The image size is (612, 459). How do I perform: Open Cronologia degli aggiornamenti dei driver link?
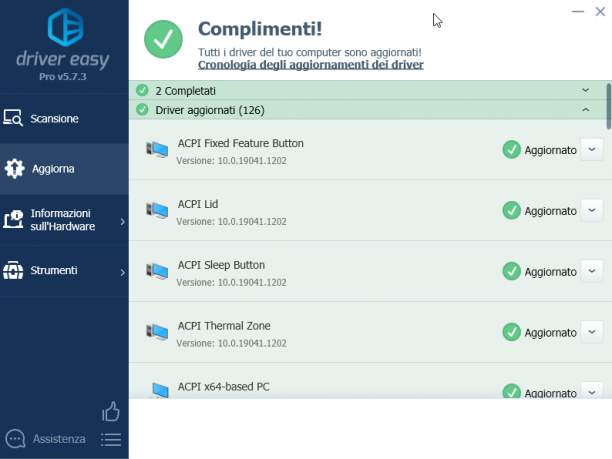pos(311,65)
